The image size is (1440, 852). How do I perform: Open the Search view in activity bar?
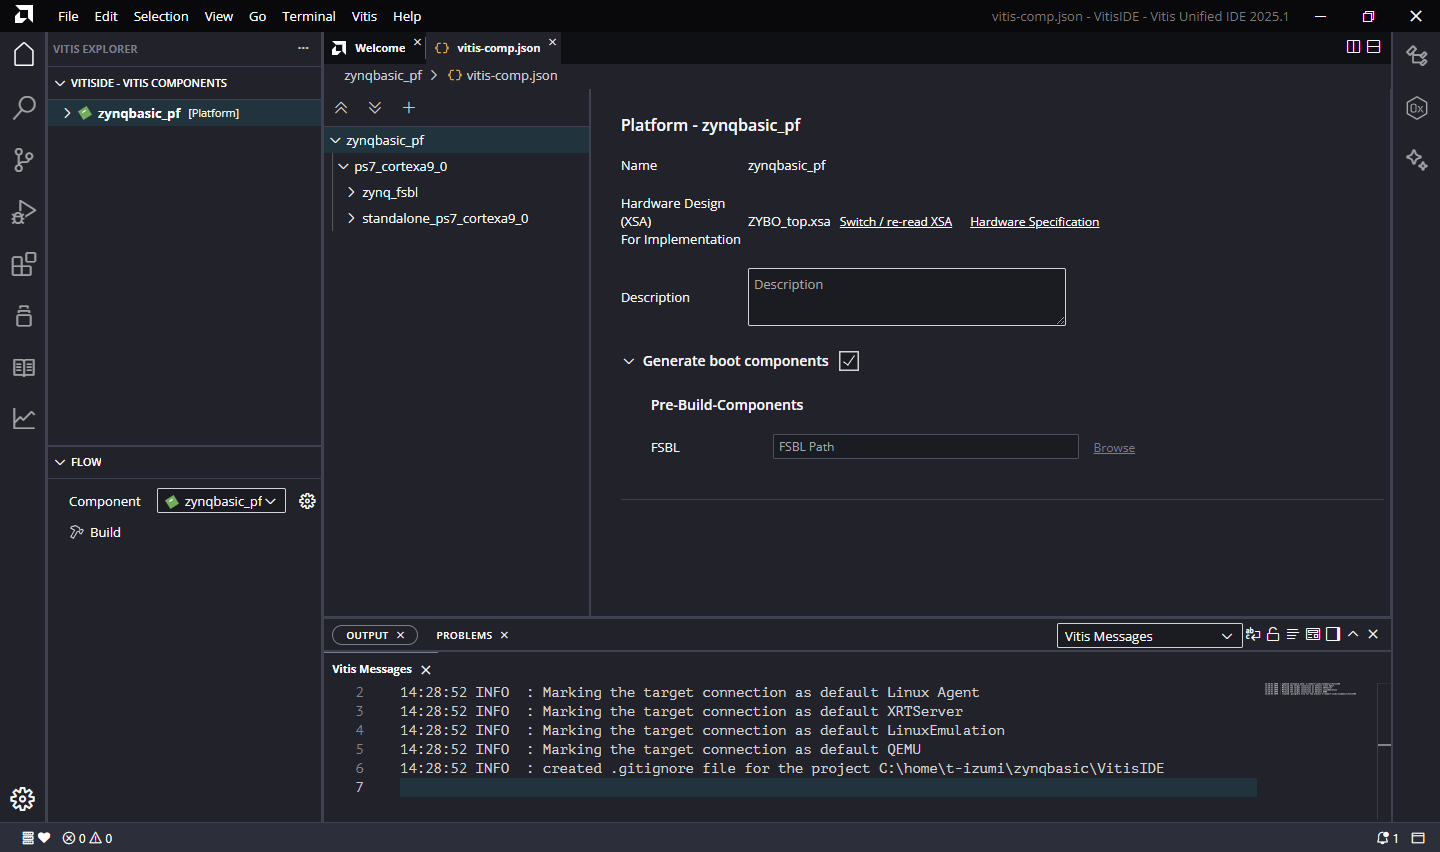[24, 108]
